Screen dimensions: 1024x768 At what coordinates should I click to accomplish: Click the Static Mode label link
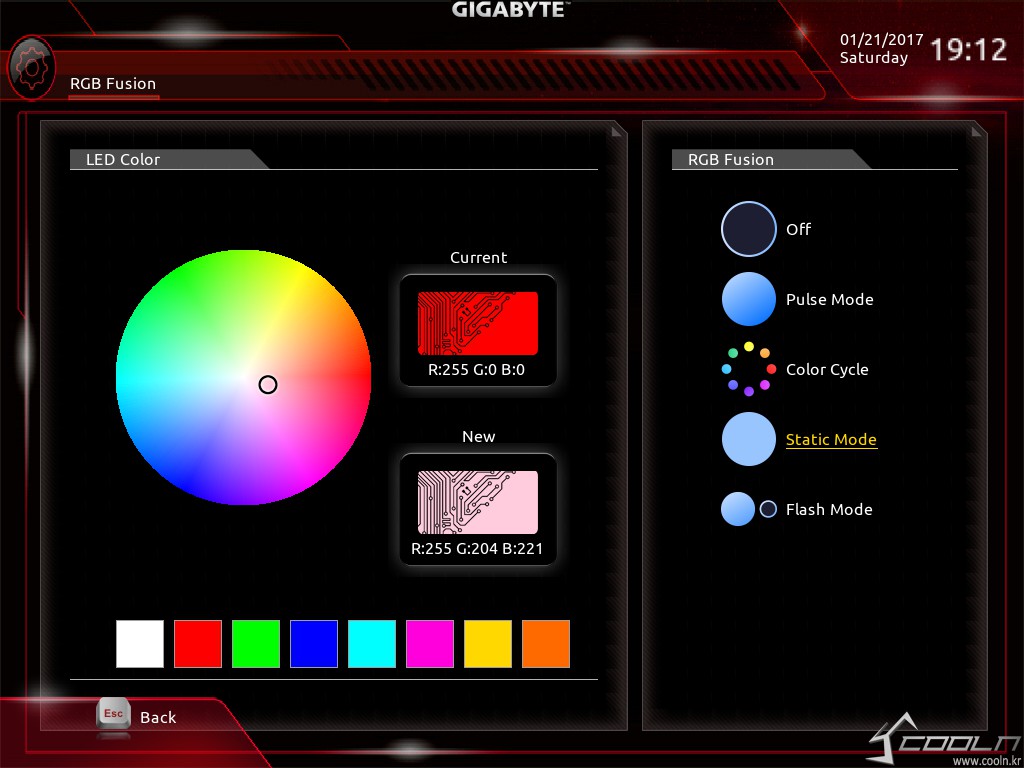tap(831, 440)
